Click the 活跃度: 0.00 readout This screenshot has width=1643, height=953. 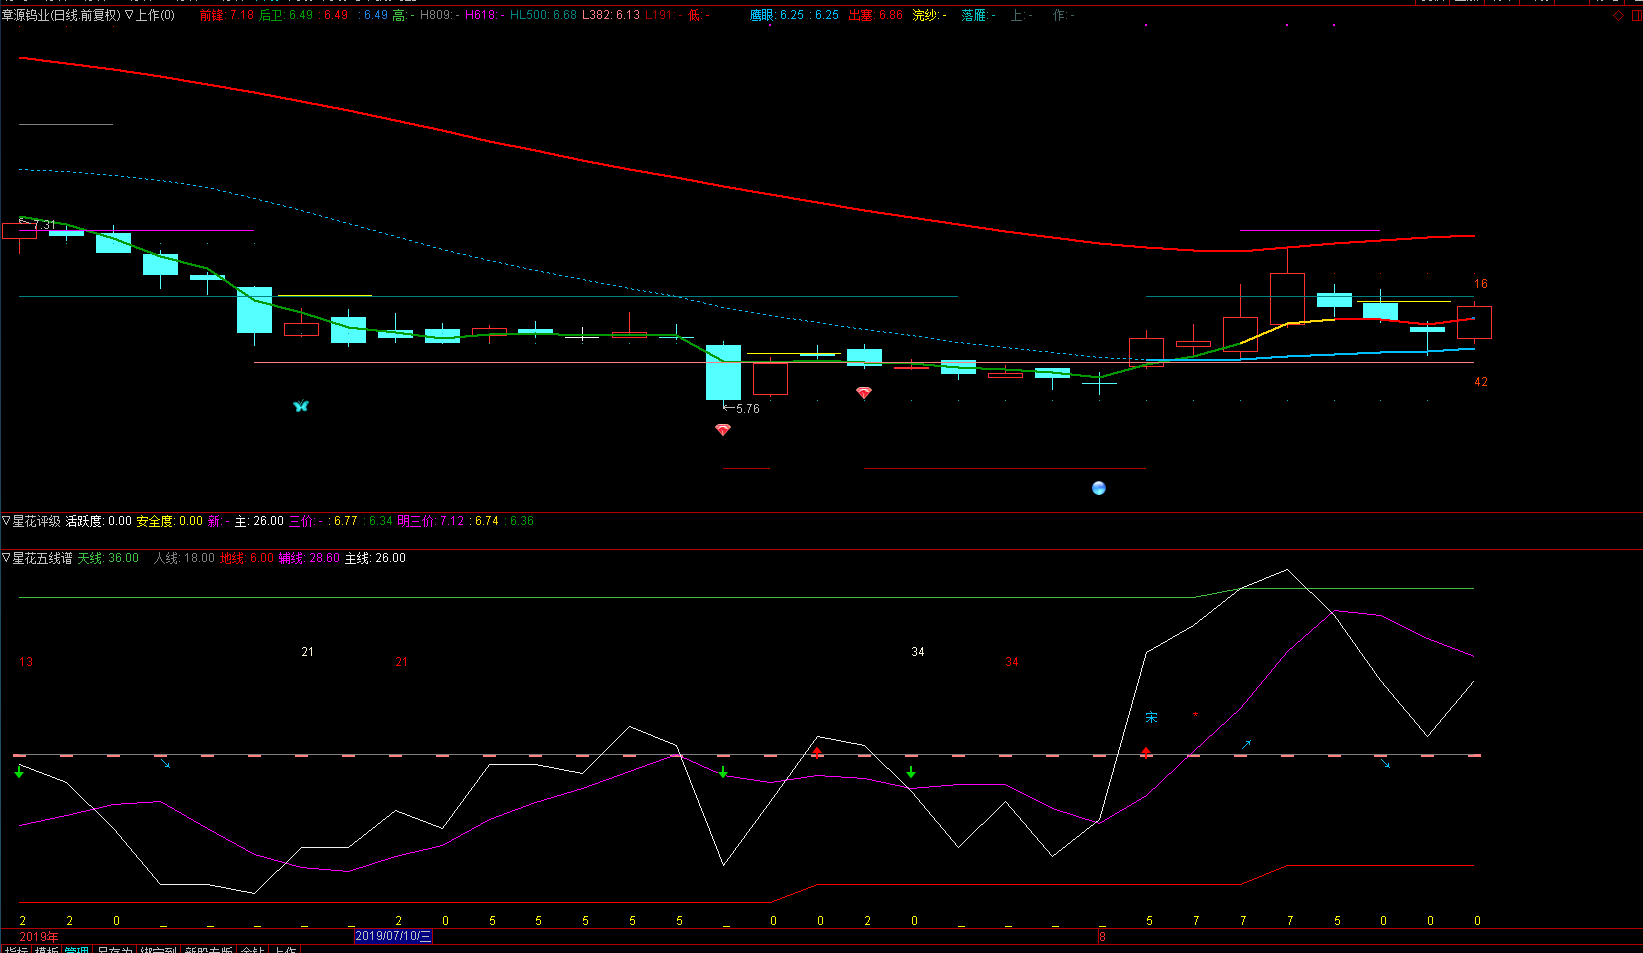pyautogui.click(x=99, y=521)
